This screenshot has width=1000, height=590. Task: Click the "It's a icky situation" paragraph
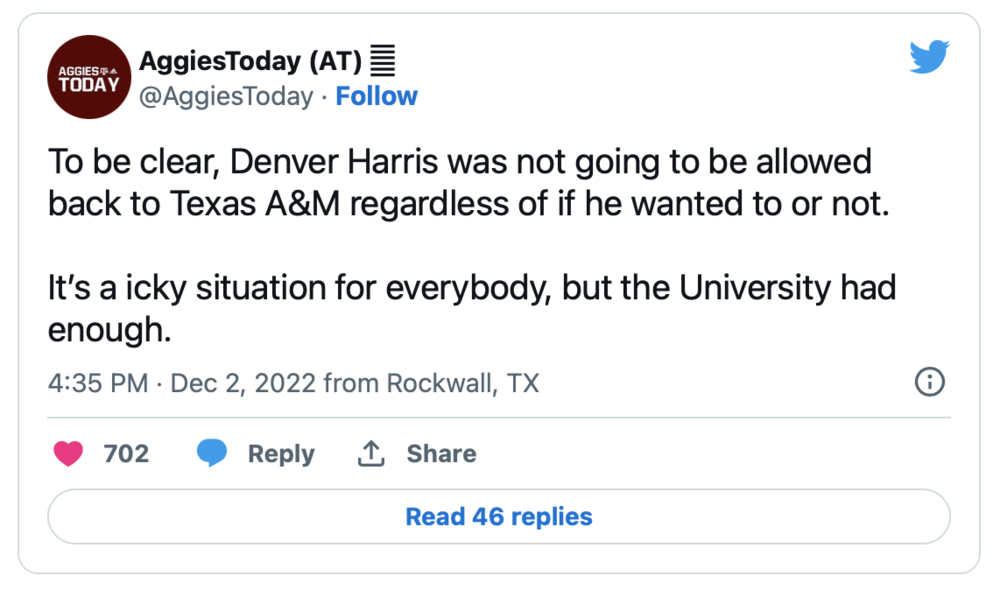coord(470,308)
